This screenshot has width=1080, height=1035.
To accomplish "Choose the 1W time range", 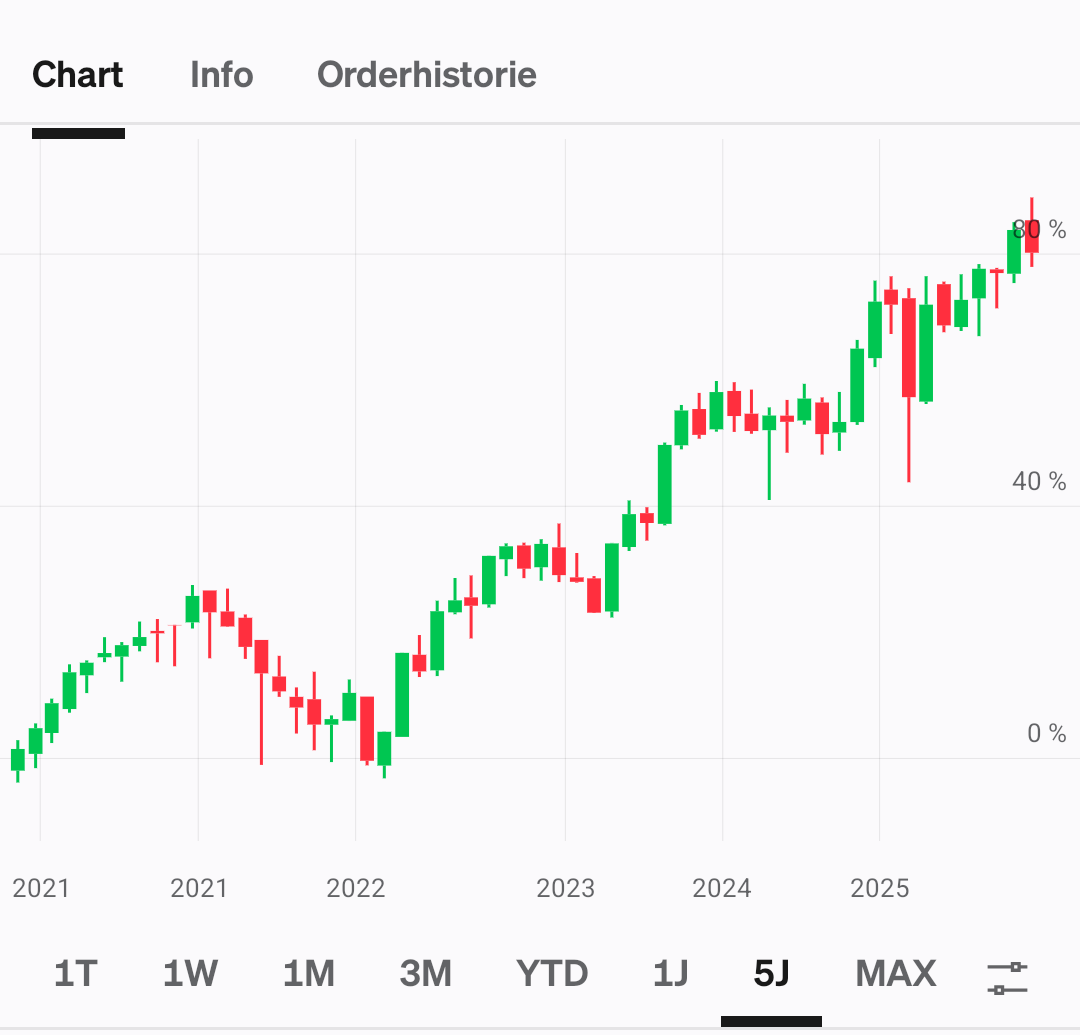I will pyautogui.click(x=190, y=973).
